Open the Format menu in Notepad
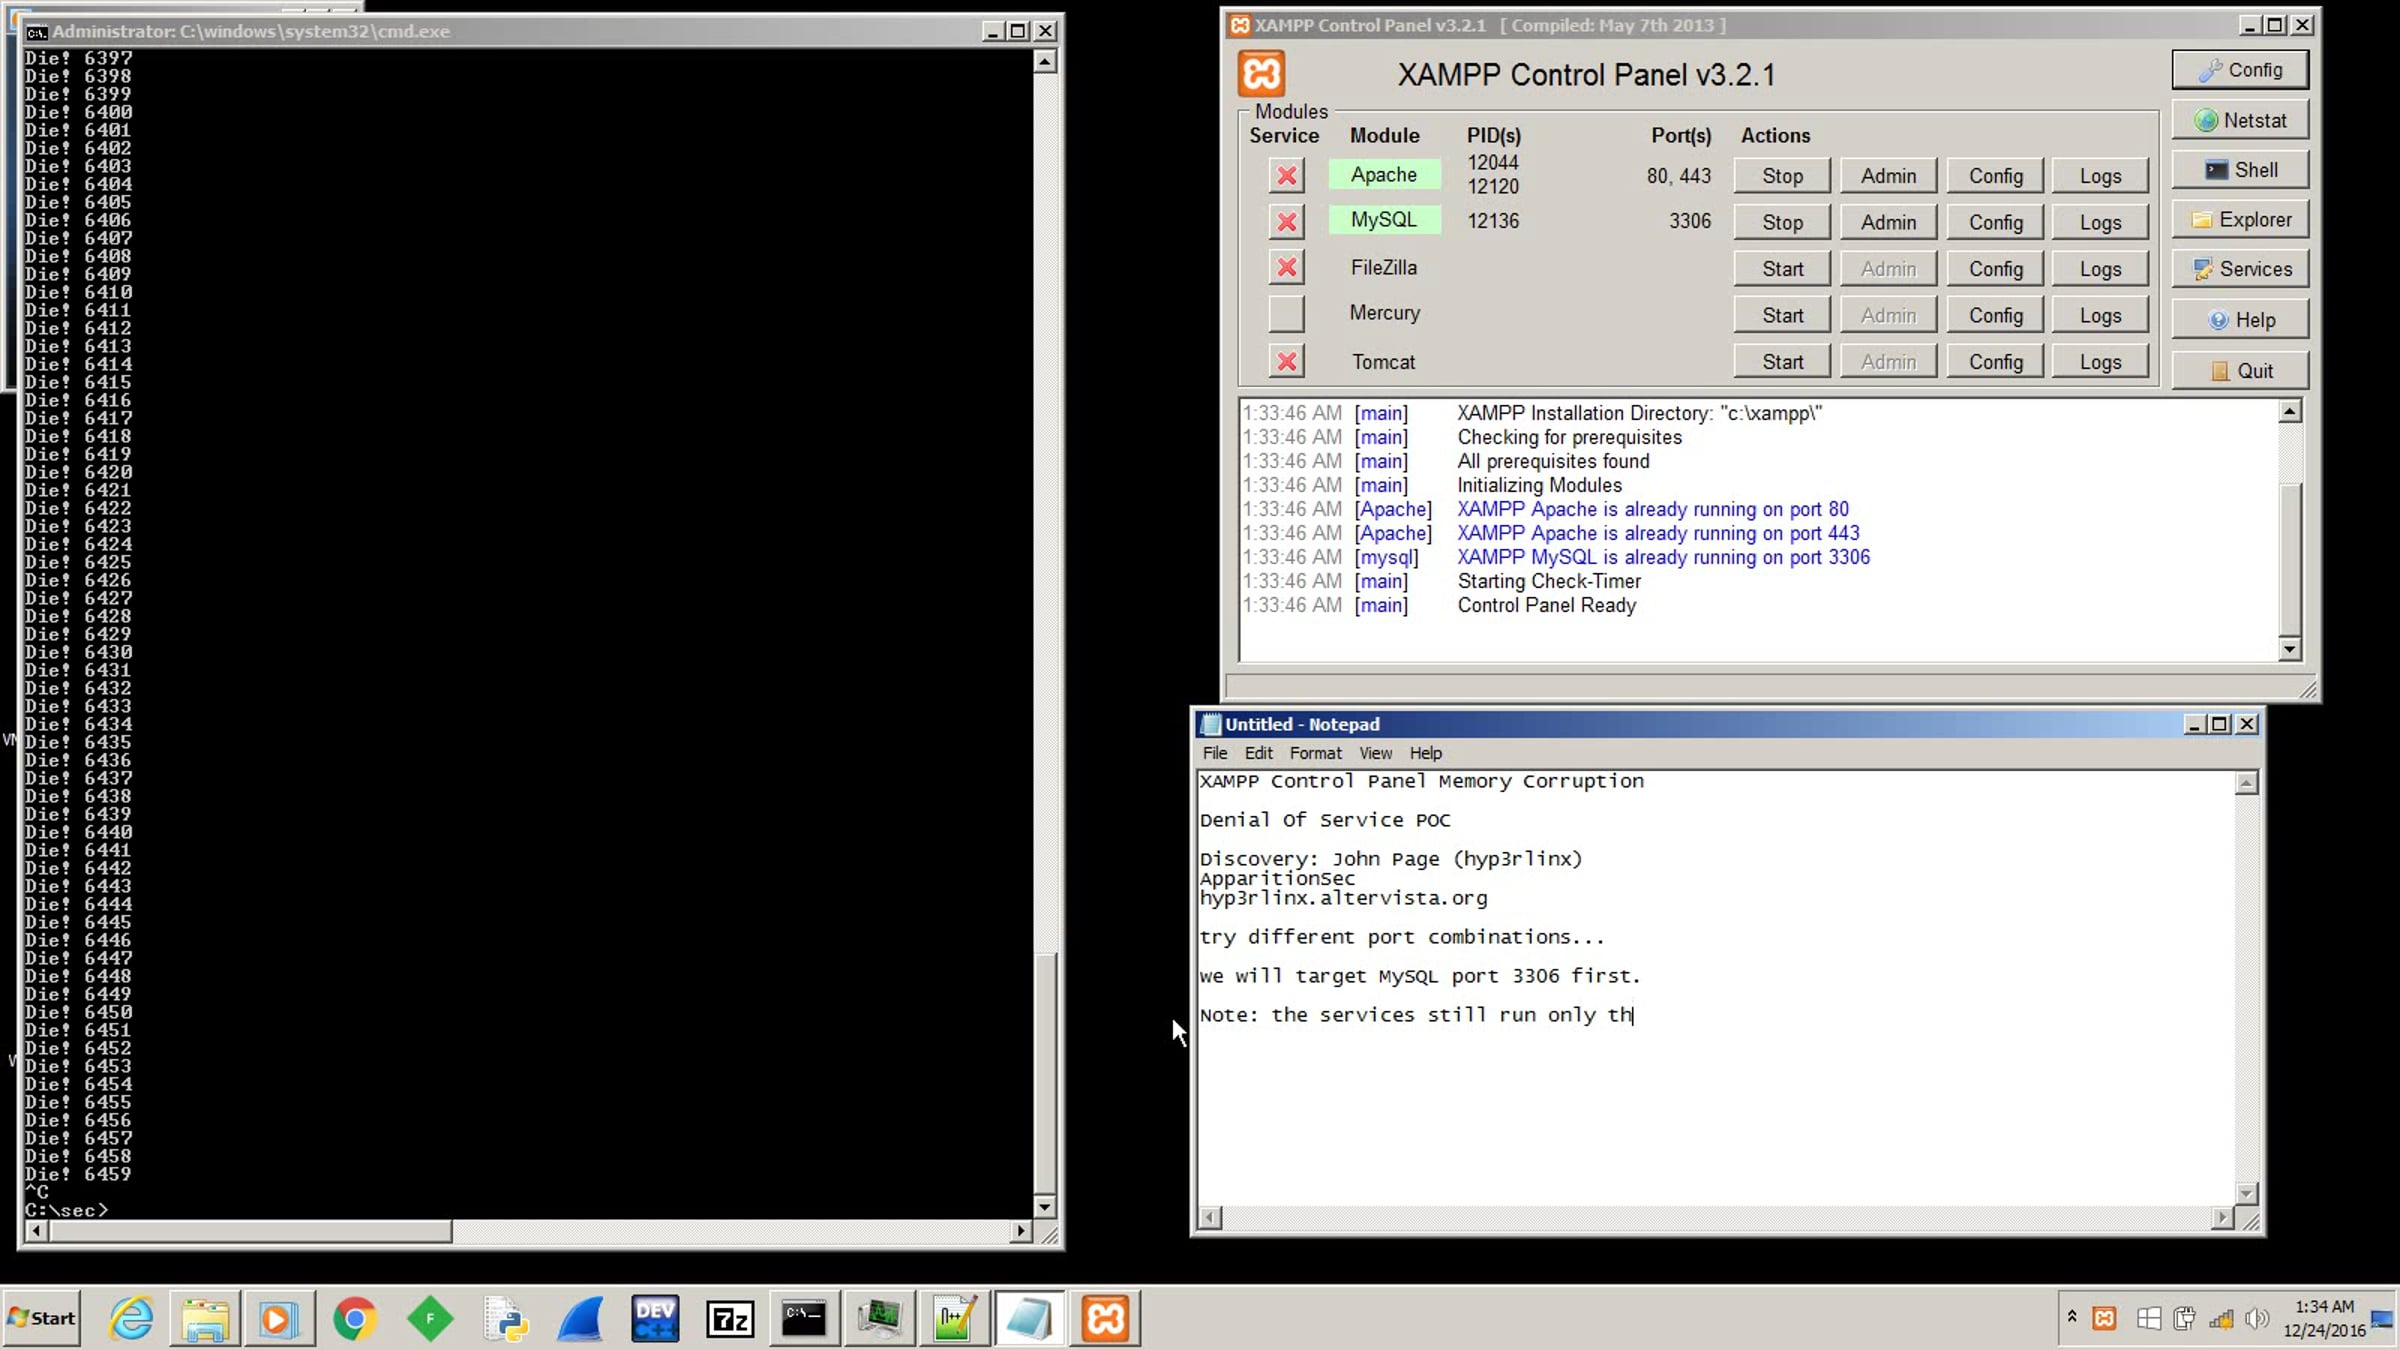This screenshot has width=2400, height=1350. click(1315, 753)
